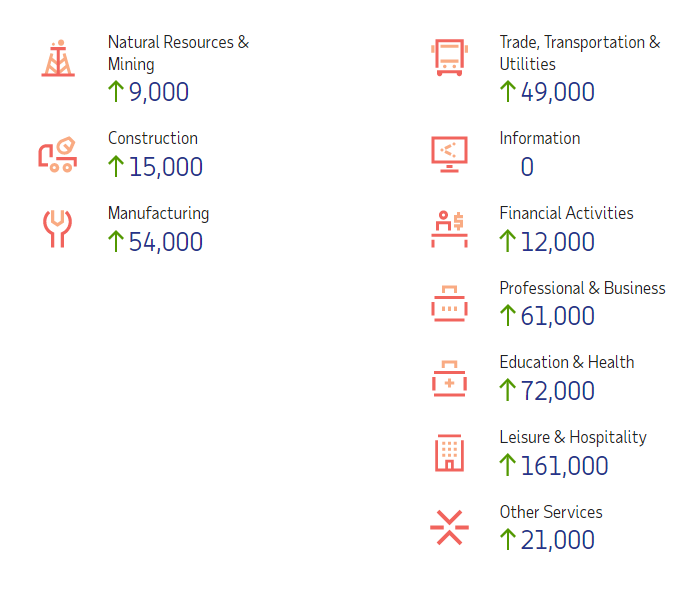Viewport: 698px width, 591px height.
Task: Click the Manufacturing 54,000 value
Action: [166, 242]
